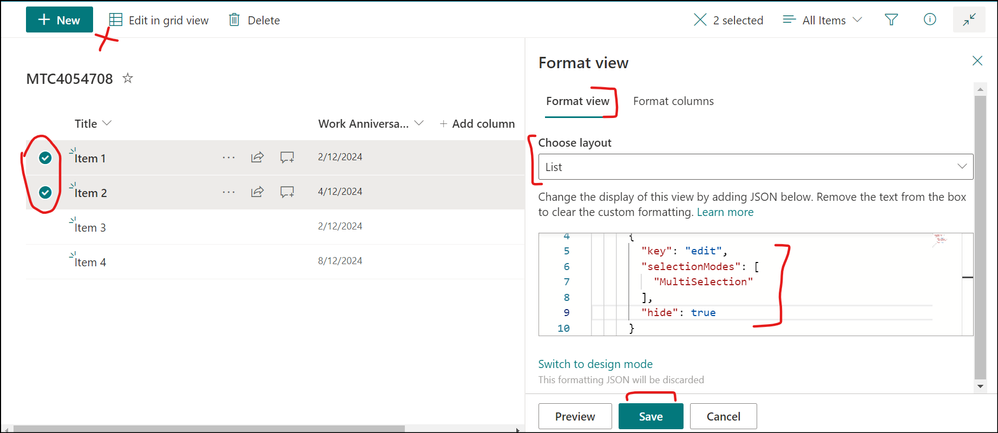This screenshot has width=998, height=433.
Task: Click the New item button
Action: coord(59,20)
